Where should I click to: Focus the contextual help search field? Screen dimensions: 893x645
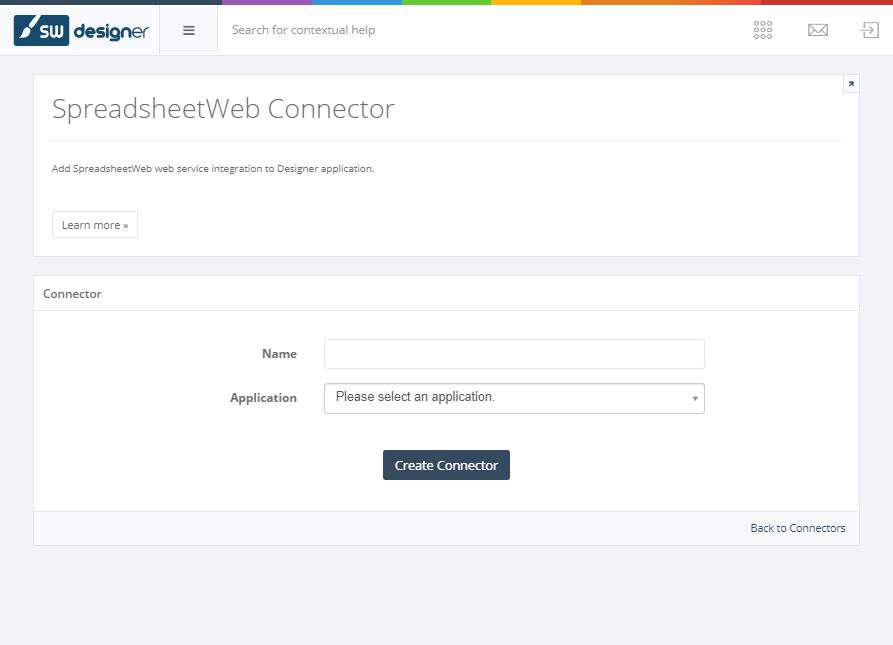478,30
